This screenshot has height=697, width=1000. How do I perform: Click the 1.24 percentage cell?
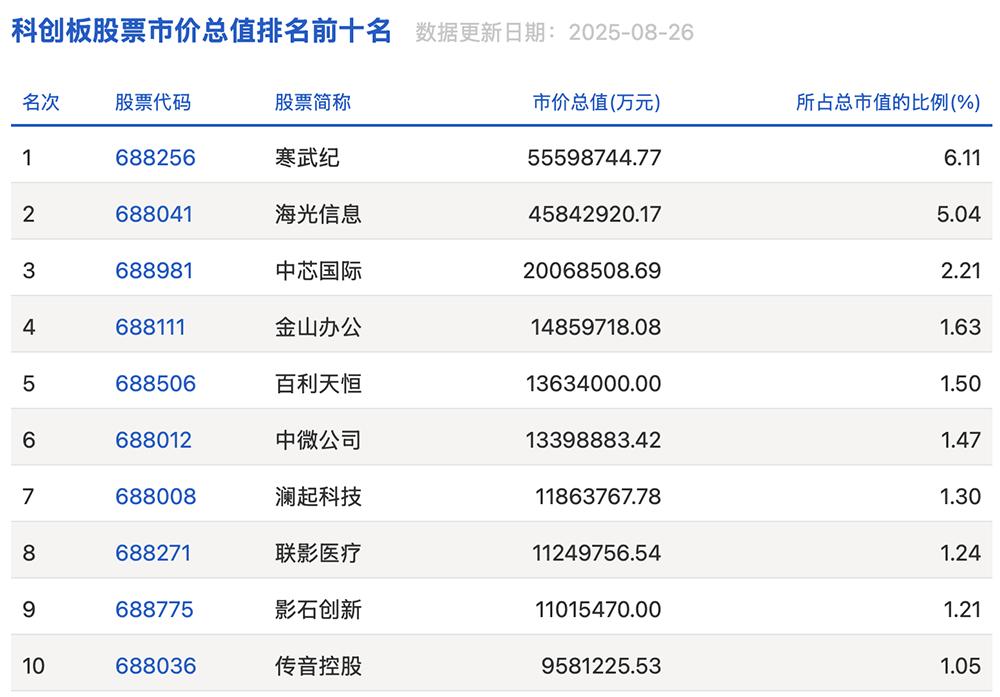pyautogui.click(x=960, y=553)
